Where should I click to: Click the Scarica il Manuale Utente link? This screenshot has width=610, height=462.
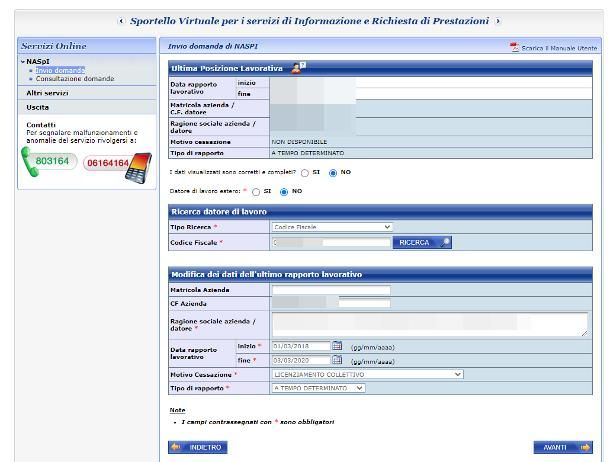click(x=559, y=48)
